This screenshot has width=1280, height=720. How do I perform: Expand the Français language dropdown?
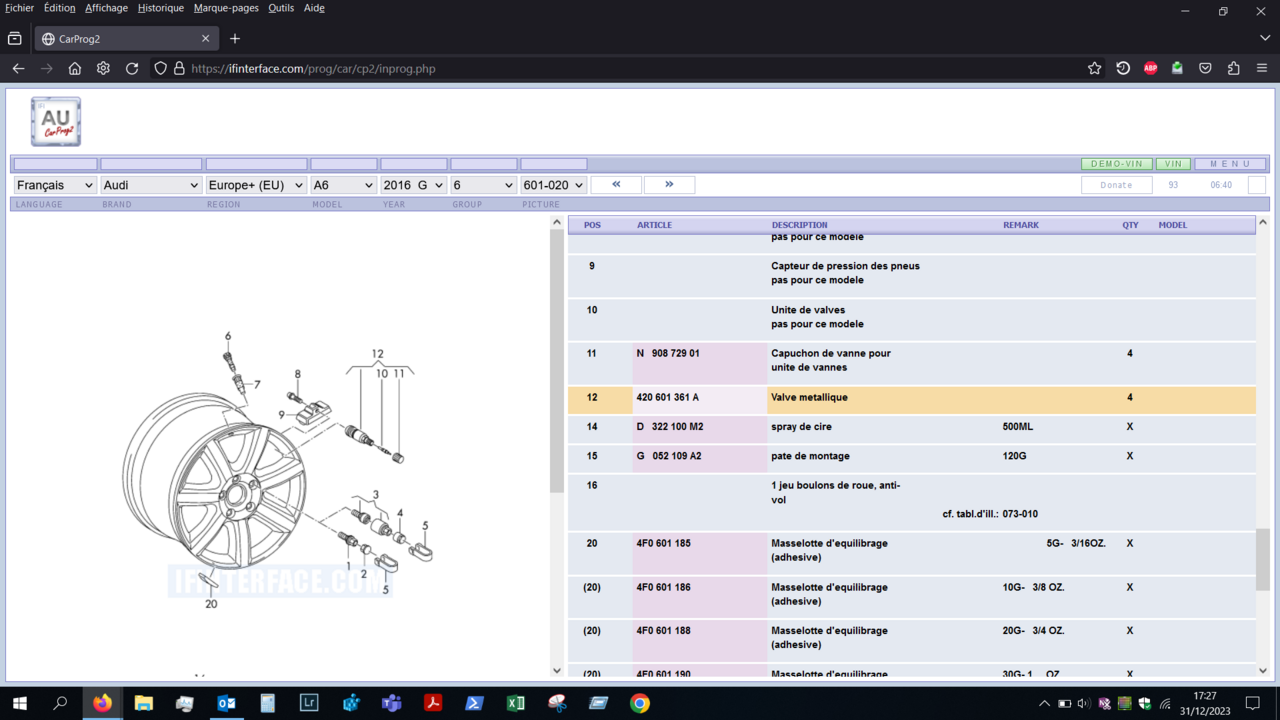[x=55, y=185]
